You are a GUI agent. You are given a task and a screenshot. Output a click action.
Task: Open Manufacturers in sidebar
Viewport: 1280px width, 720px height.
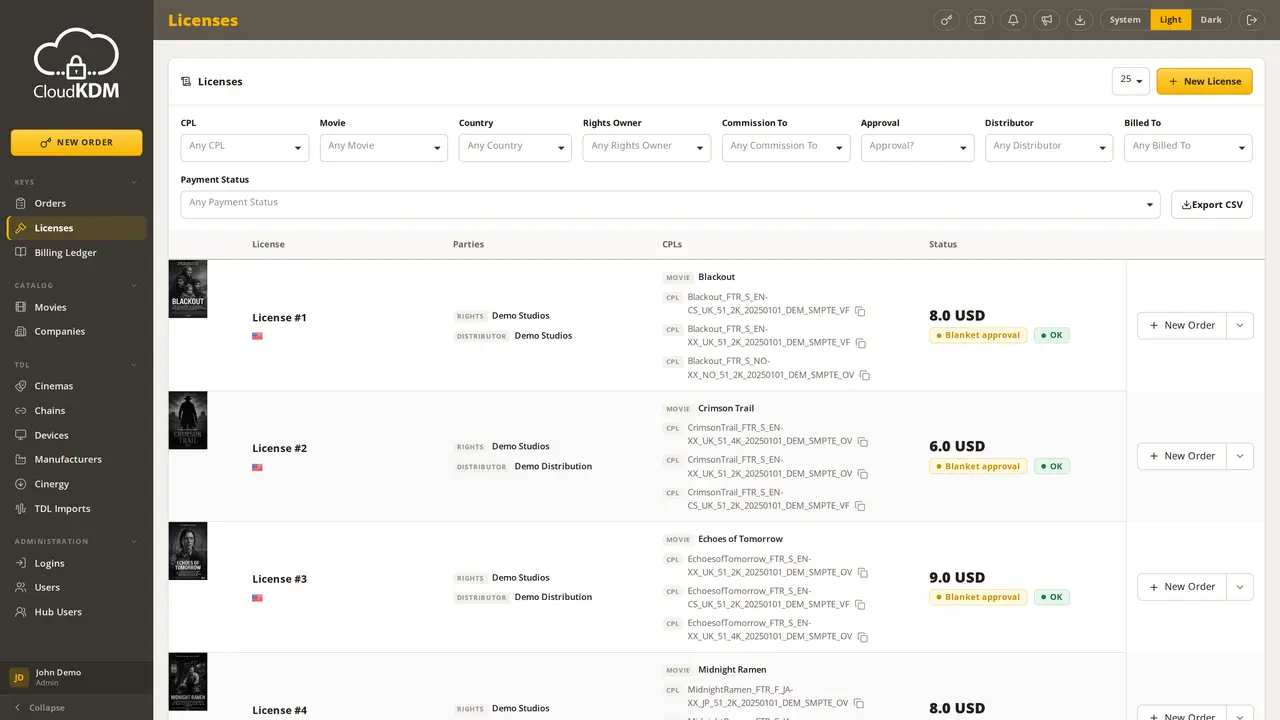76,459
